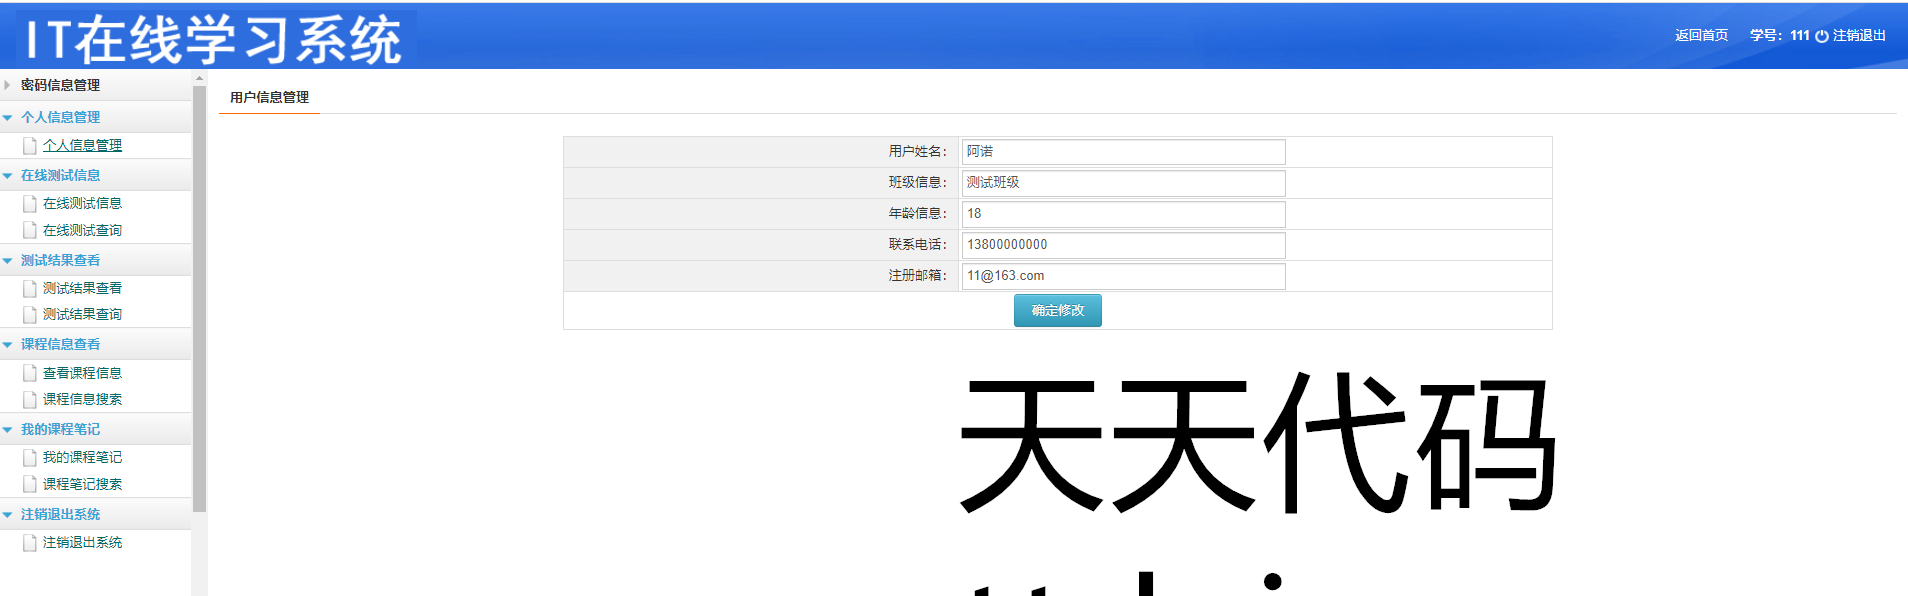The width and height of the screenshot is (1908, 596).
Task: Click the power icon beside 注销退出
Action: 1821,36
